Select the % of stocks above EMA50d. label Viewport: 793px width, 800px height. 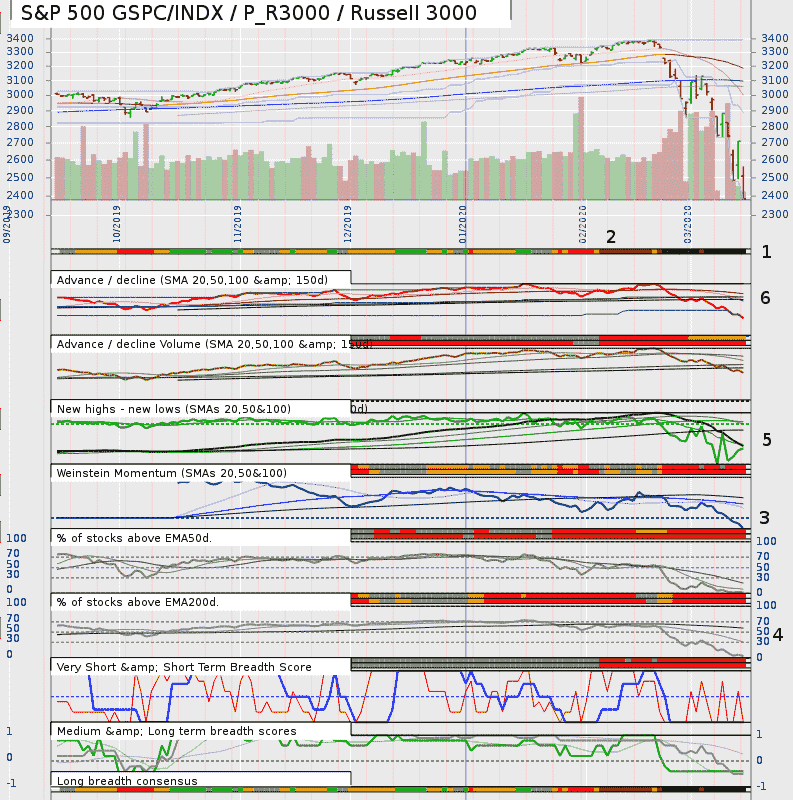(x=134, y=538)
